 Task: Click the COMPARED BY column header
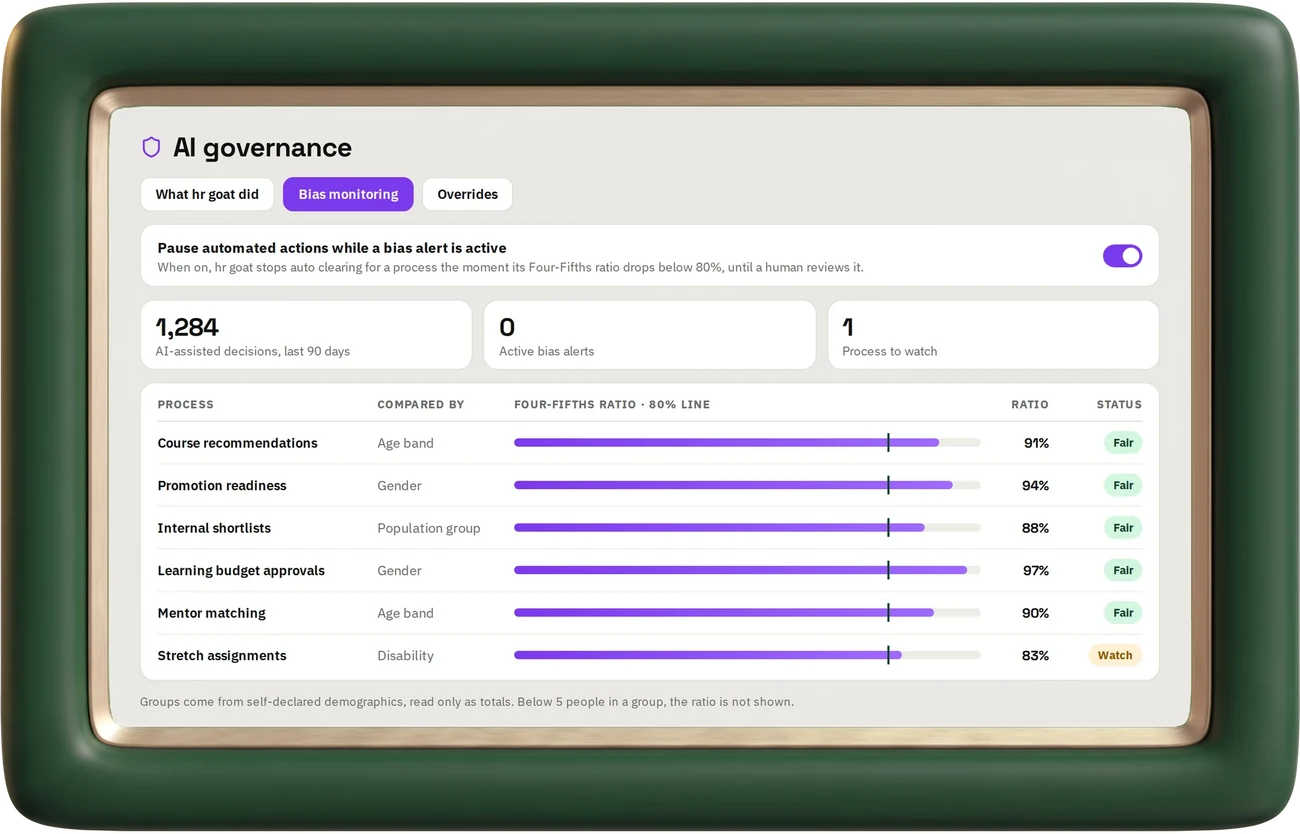[421, 405]
